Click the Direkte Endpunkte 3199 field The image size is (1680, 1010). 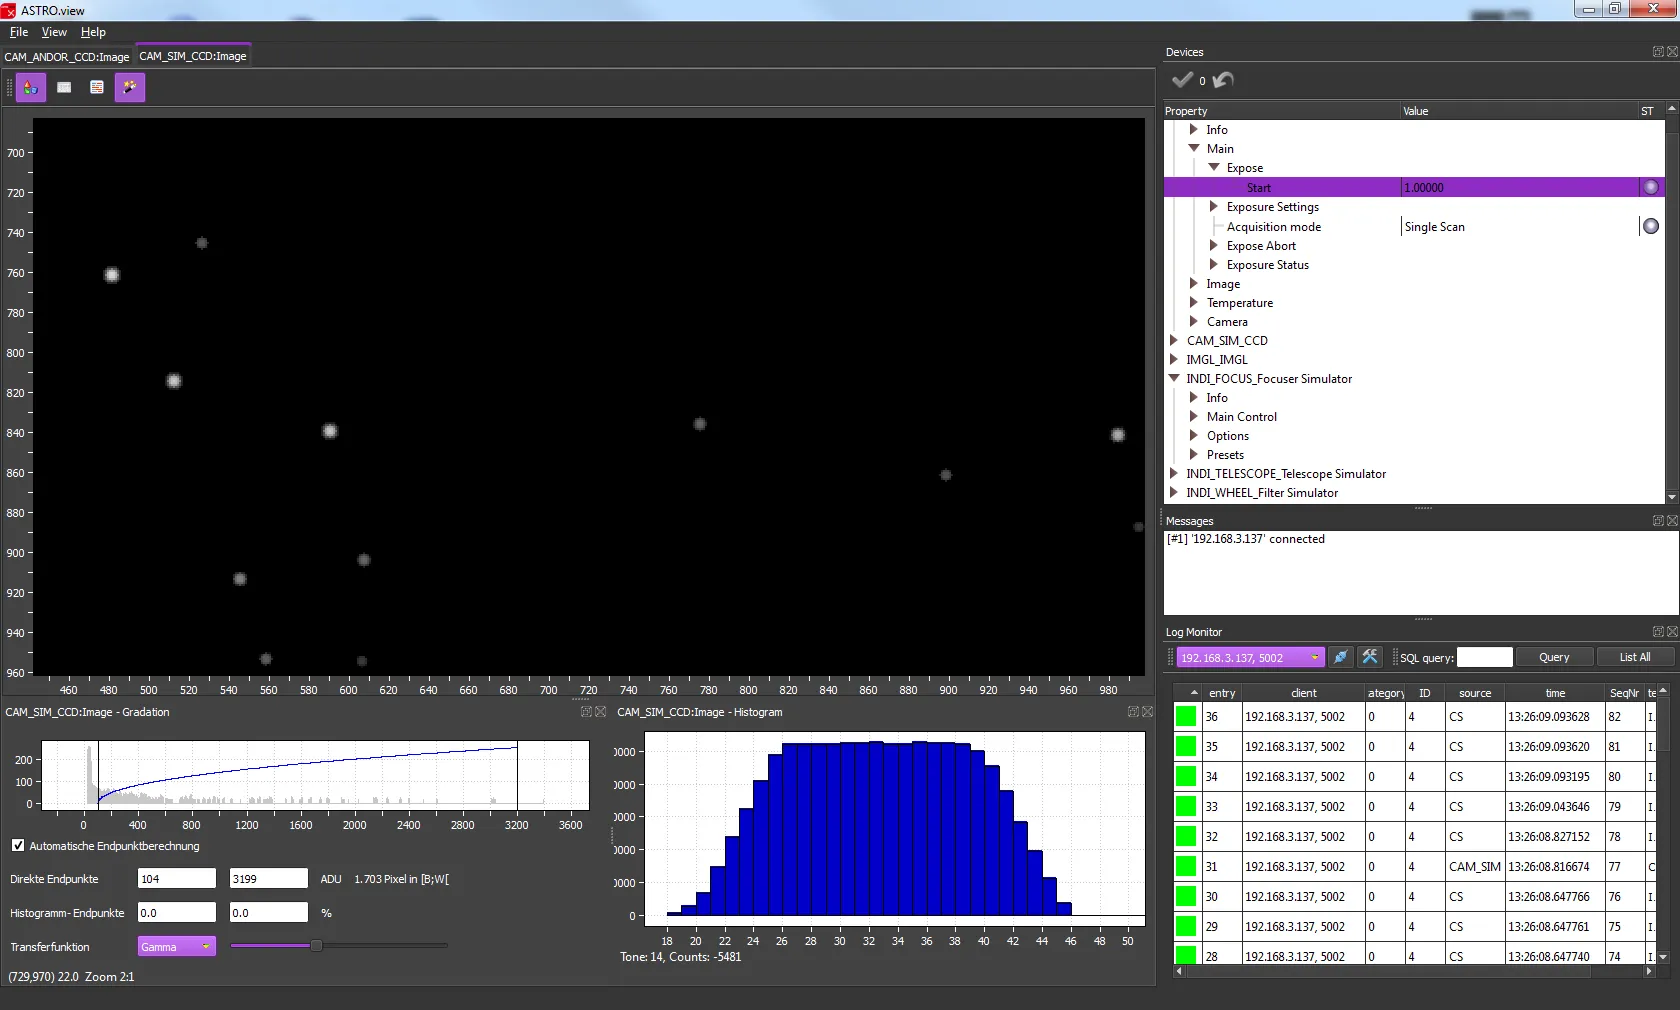(269, 879)
